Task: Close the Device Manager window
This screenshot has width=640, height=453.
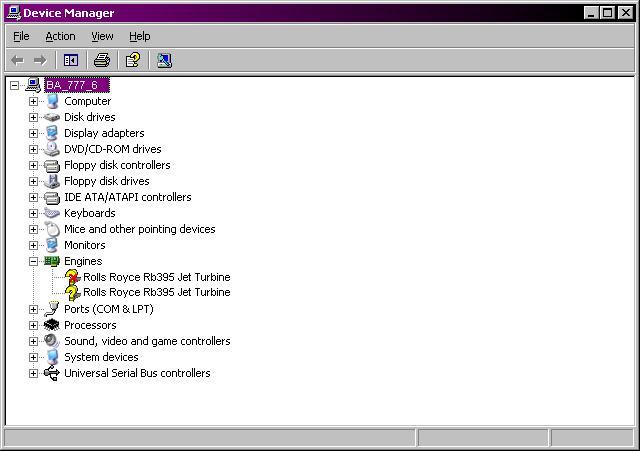Action: tap(625, 13)
